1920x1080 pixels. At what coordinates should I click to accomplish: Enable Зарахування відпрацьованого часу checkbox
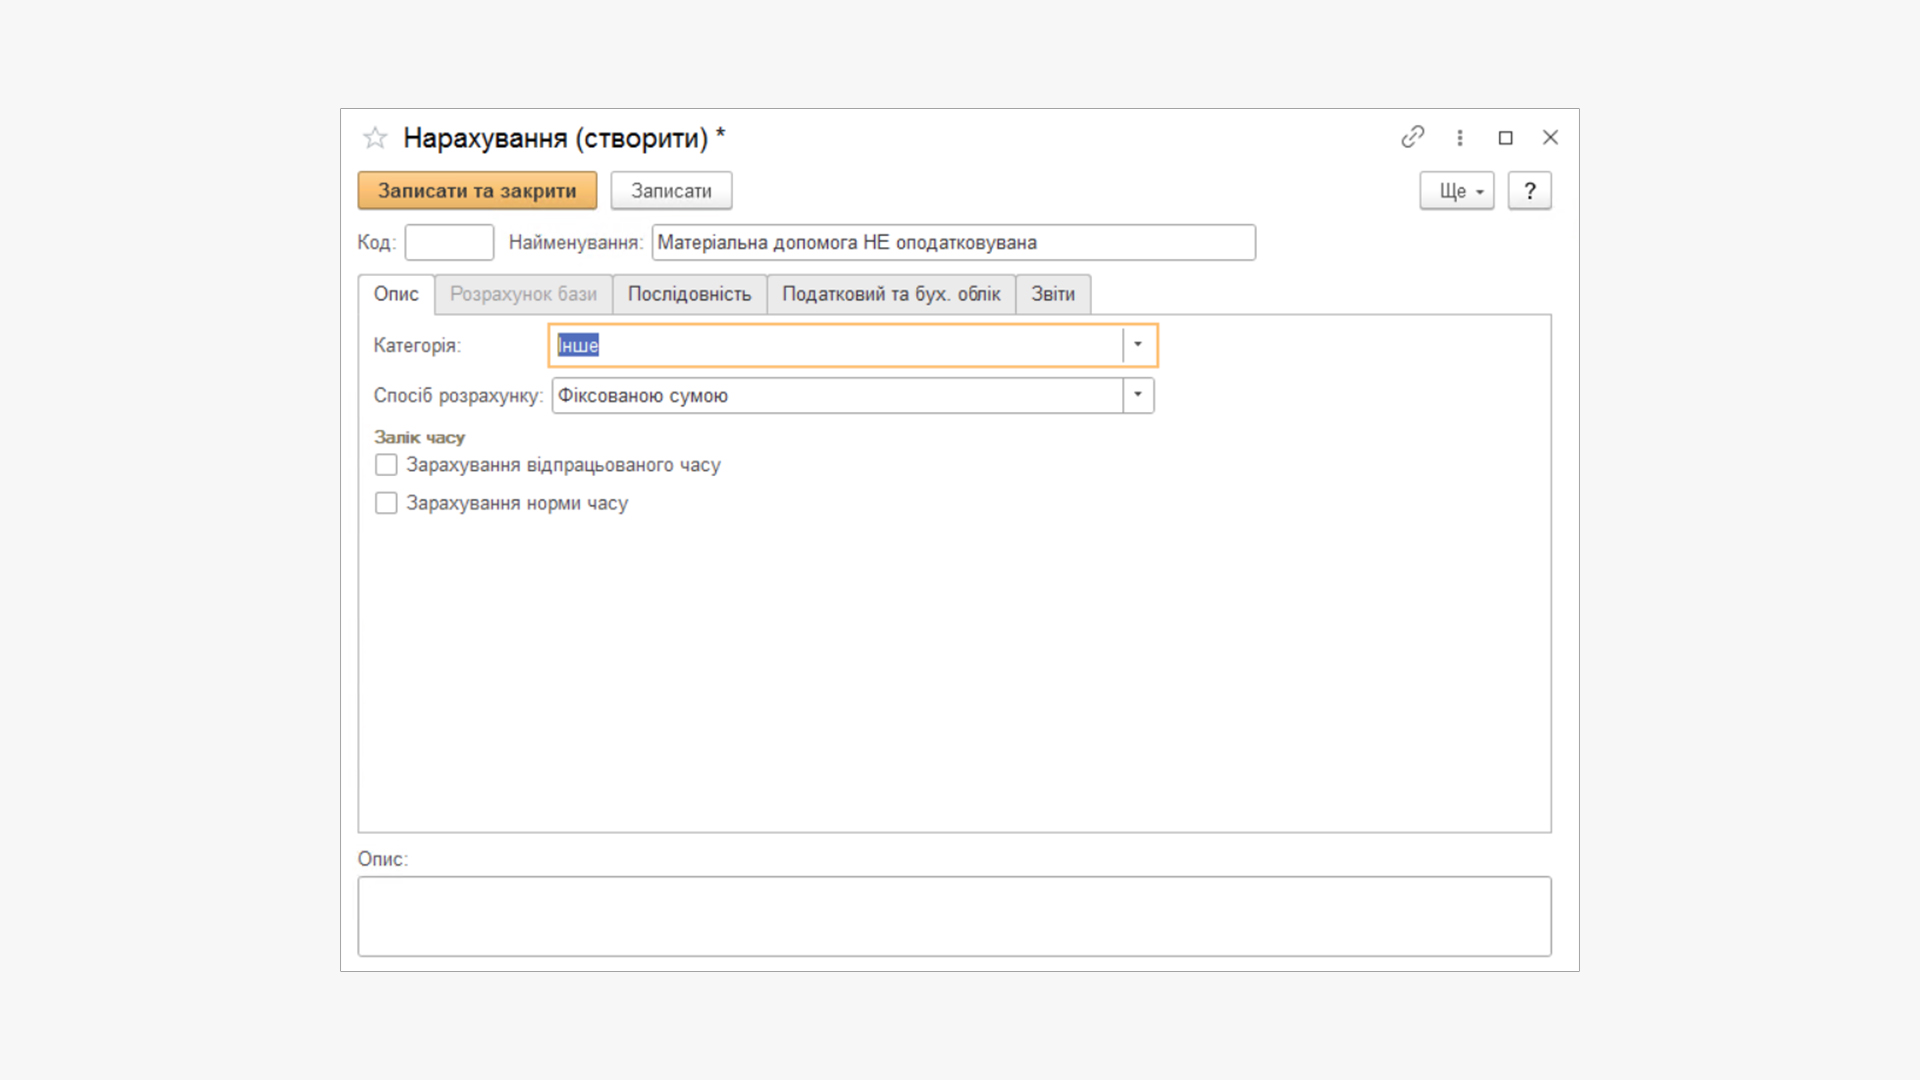click(386, 465)
